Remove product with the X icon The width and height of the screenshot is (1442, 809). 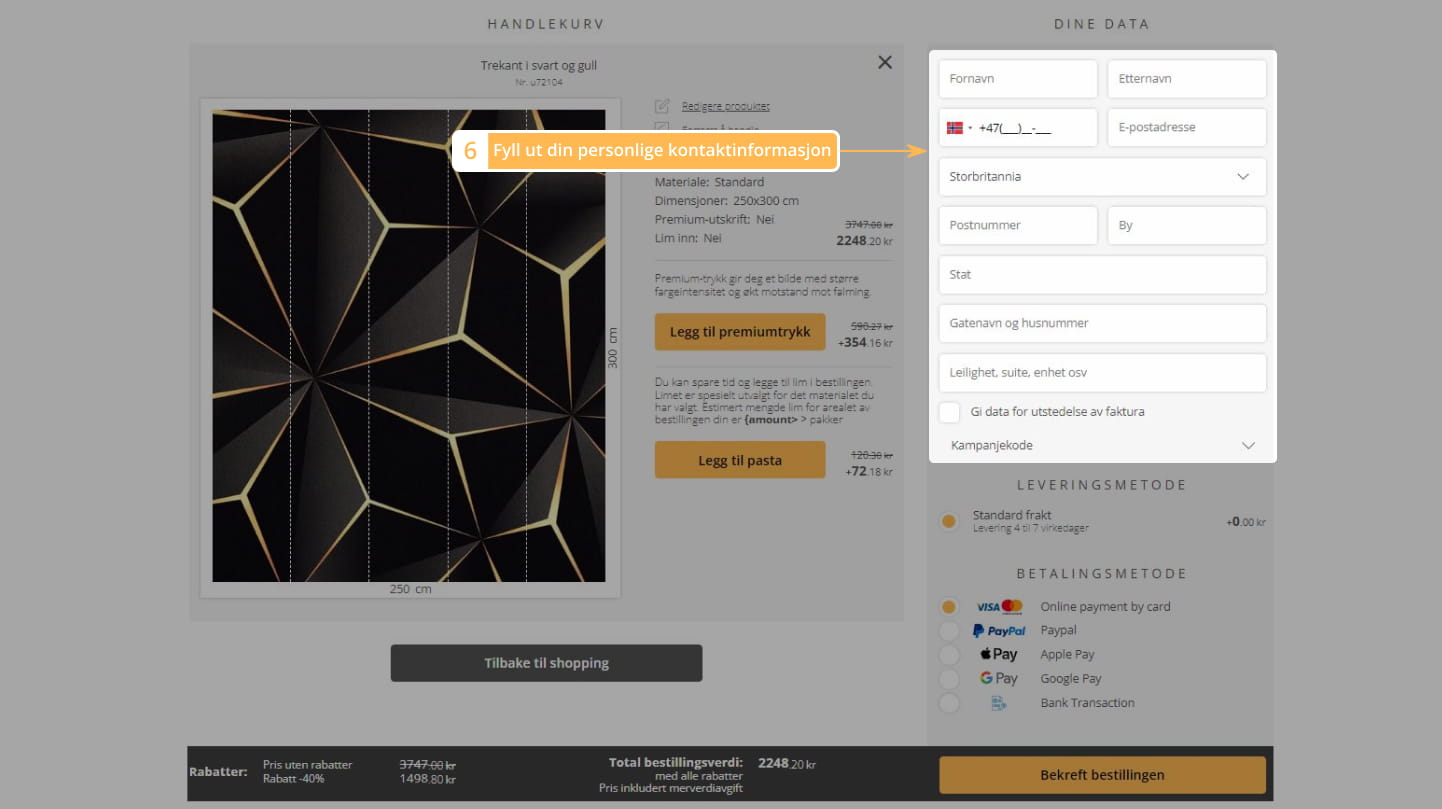884,62
